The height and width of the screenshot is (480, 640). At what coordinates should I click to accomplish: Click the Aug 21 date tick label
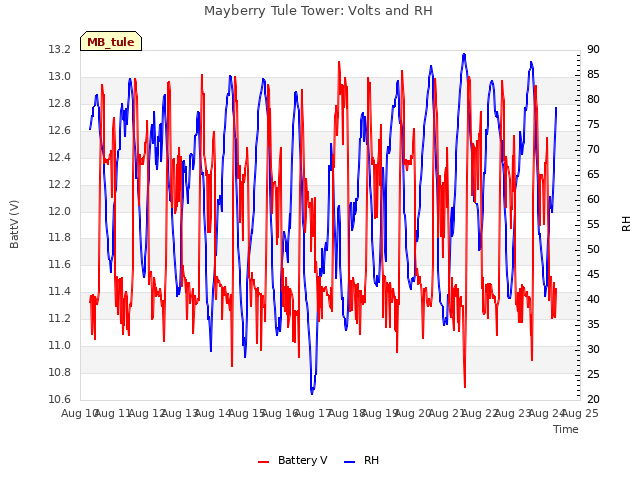pyautogui.click(x=447, y=413)
